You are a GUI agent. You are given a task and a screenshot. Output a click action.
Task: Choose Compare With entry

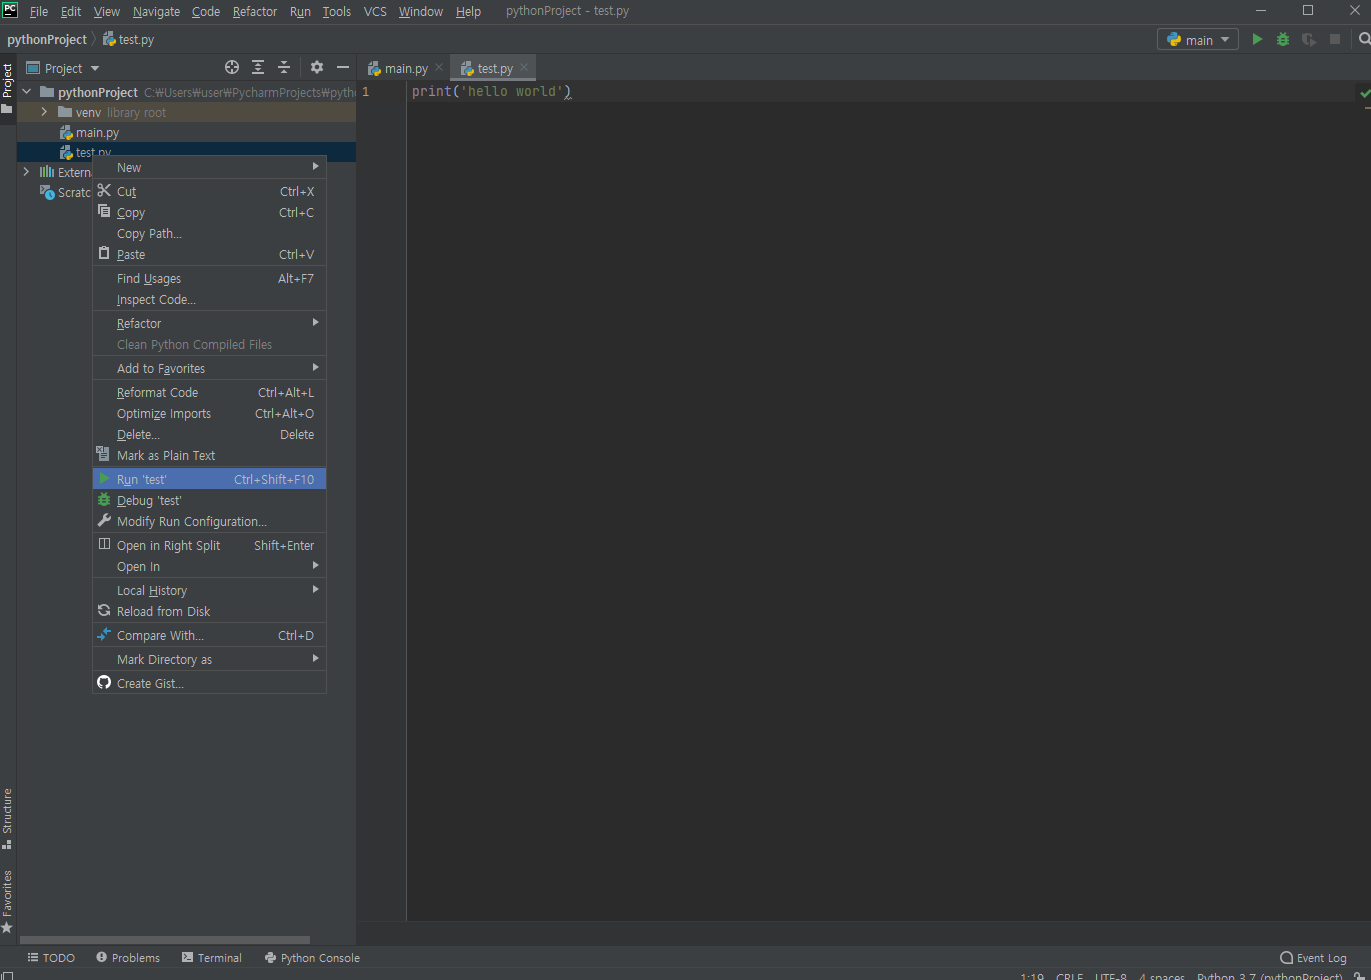pos(209,635)
